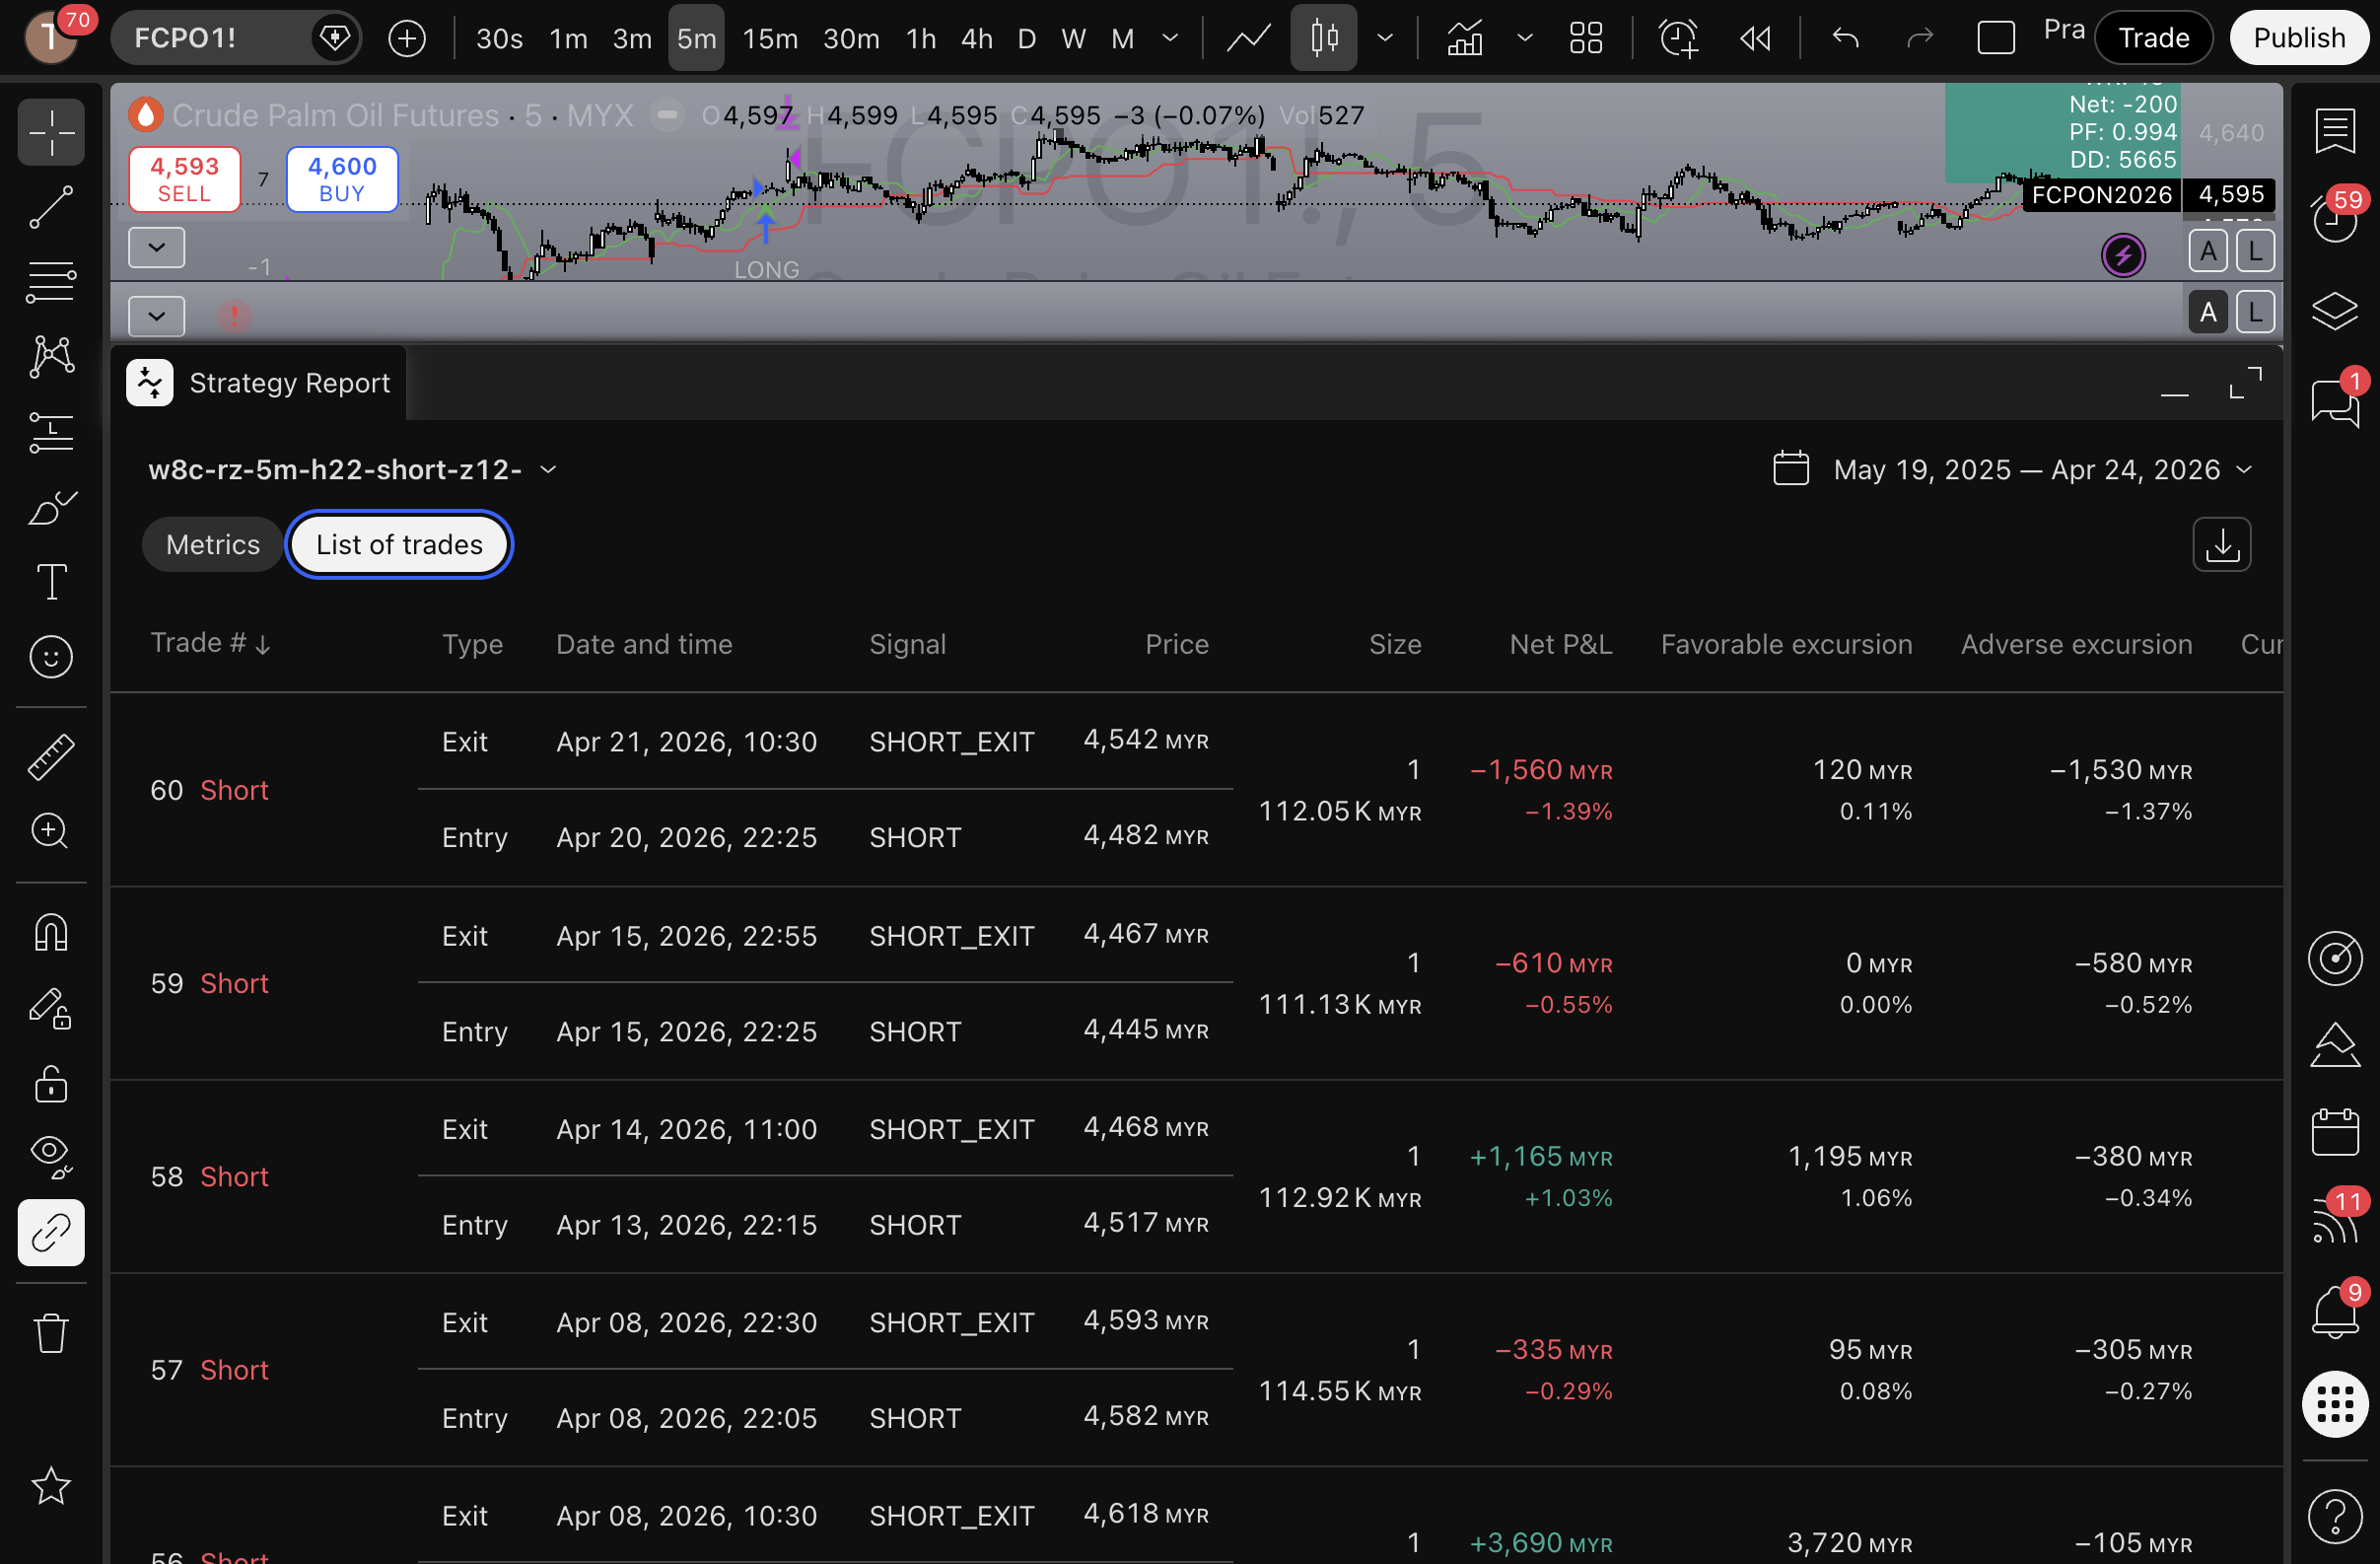Toggle lock all drawings

tap(50, 1084)
